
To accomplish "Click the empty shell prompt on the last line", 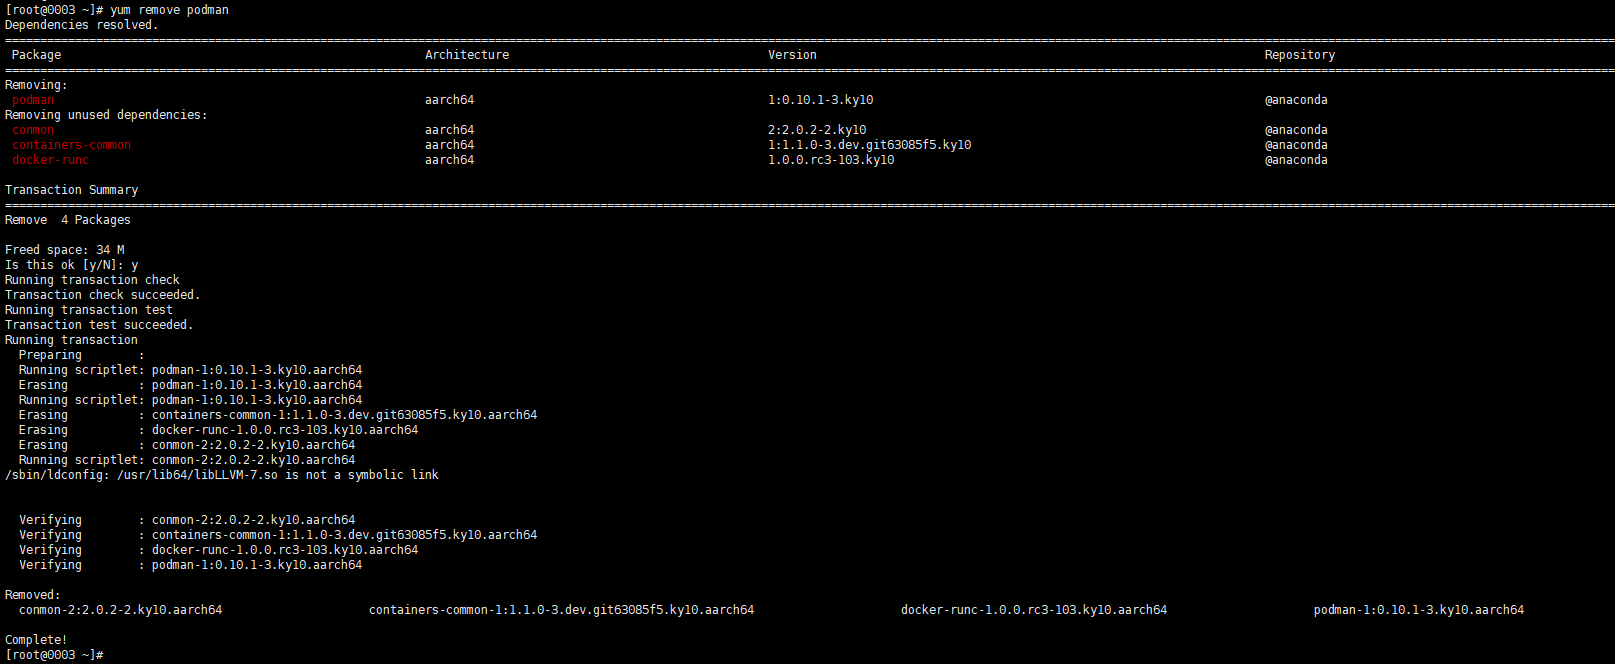I will tap(54, 655).
